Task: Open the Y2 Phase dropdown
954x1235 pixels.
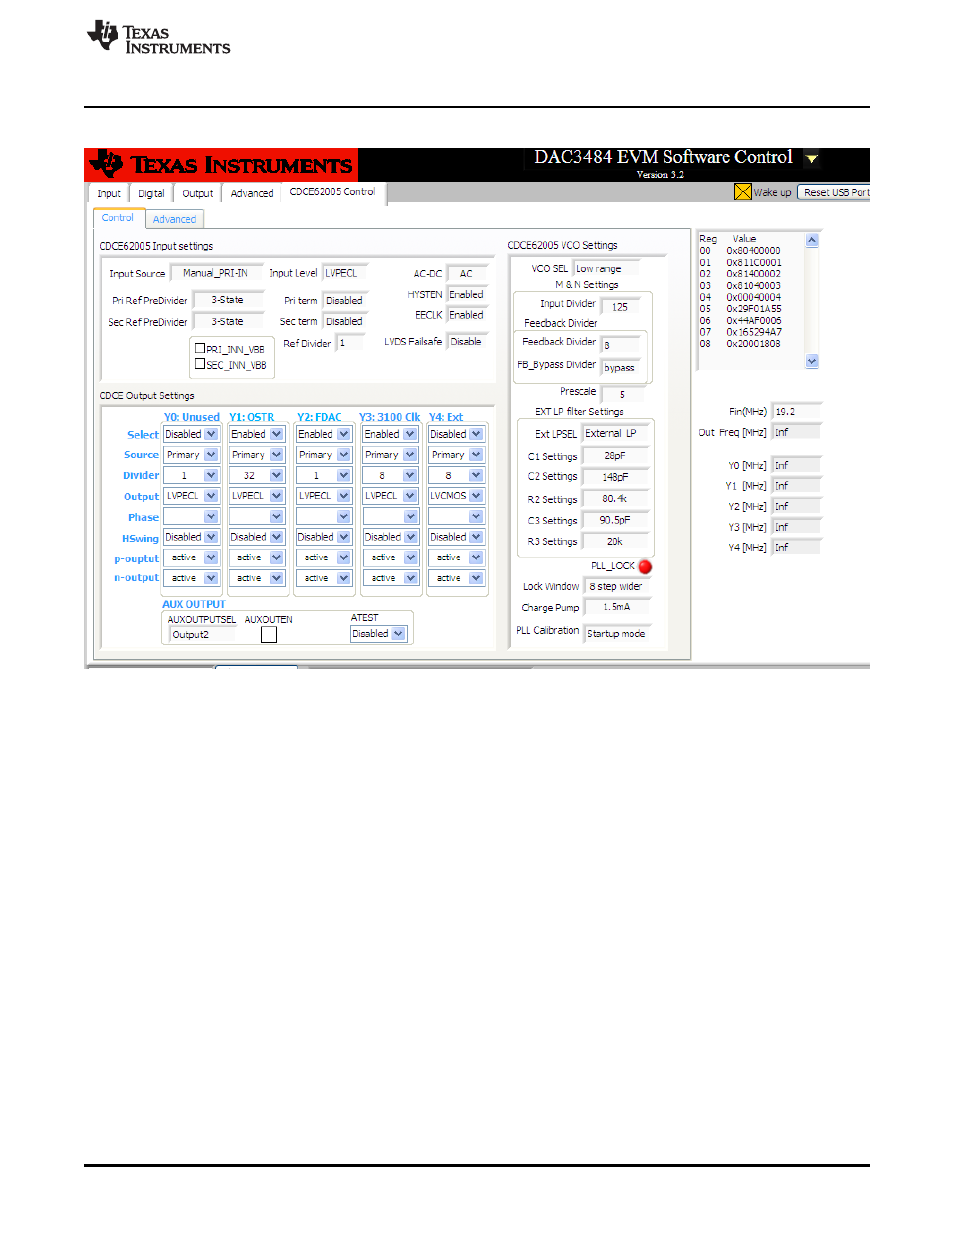Action: 324,517
